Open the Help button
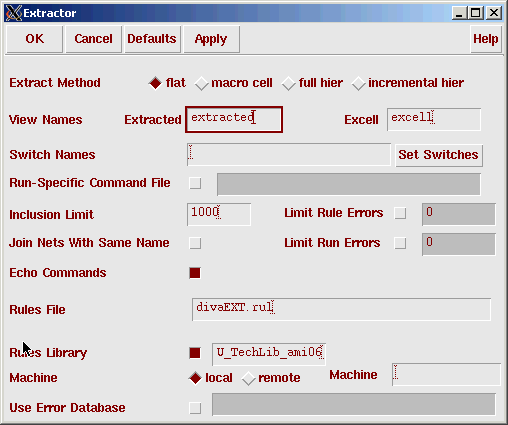508x425 pixels. [486, 39]
